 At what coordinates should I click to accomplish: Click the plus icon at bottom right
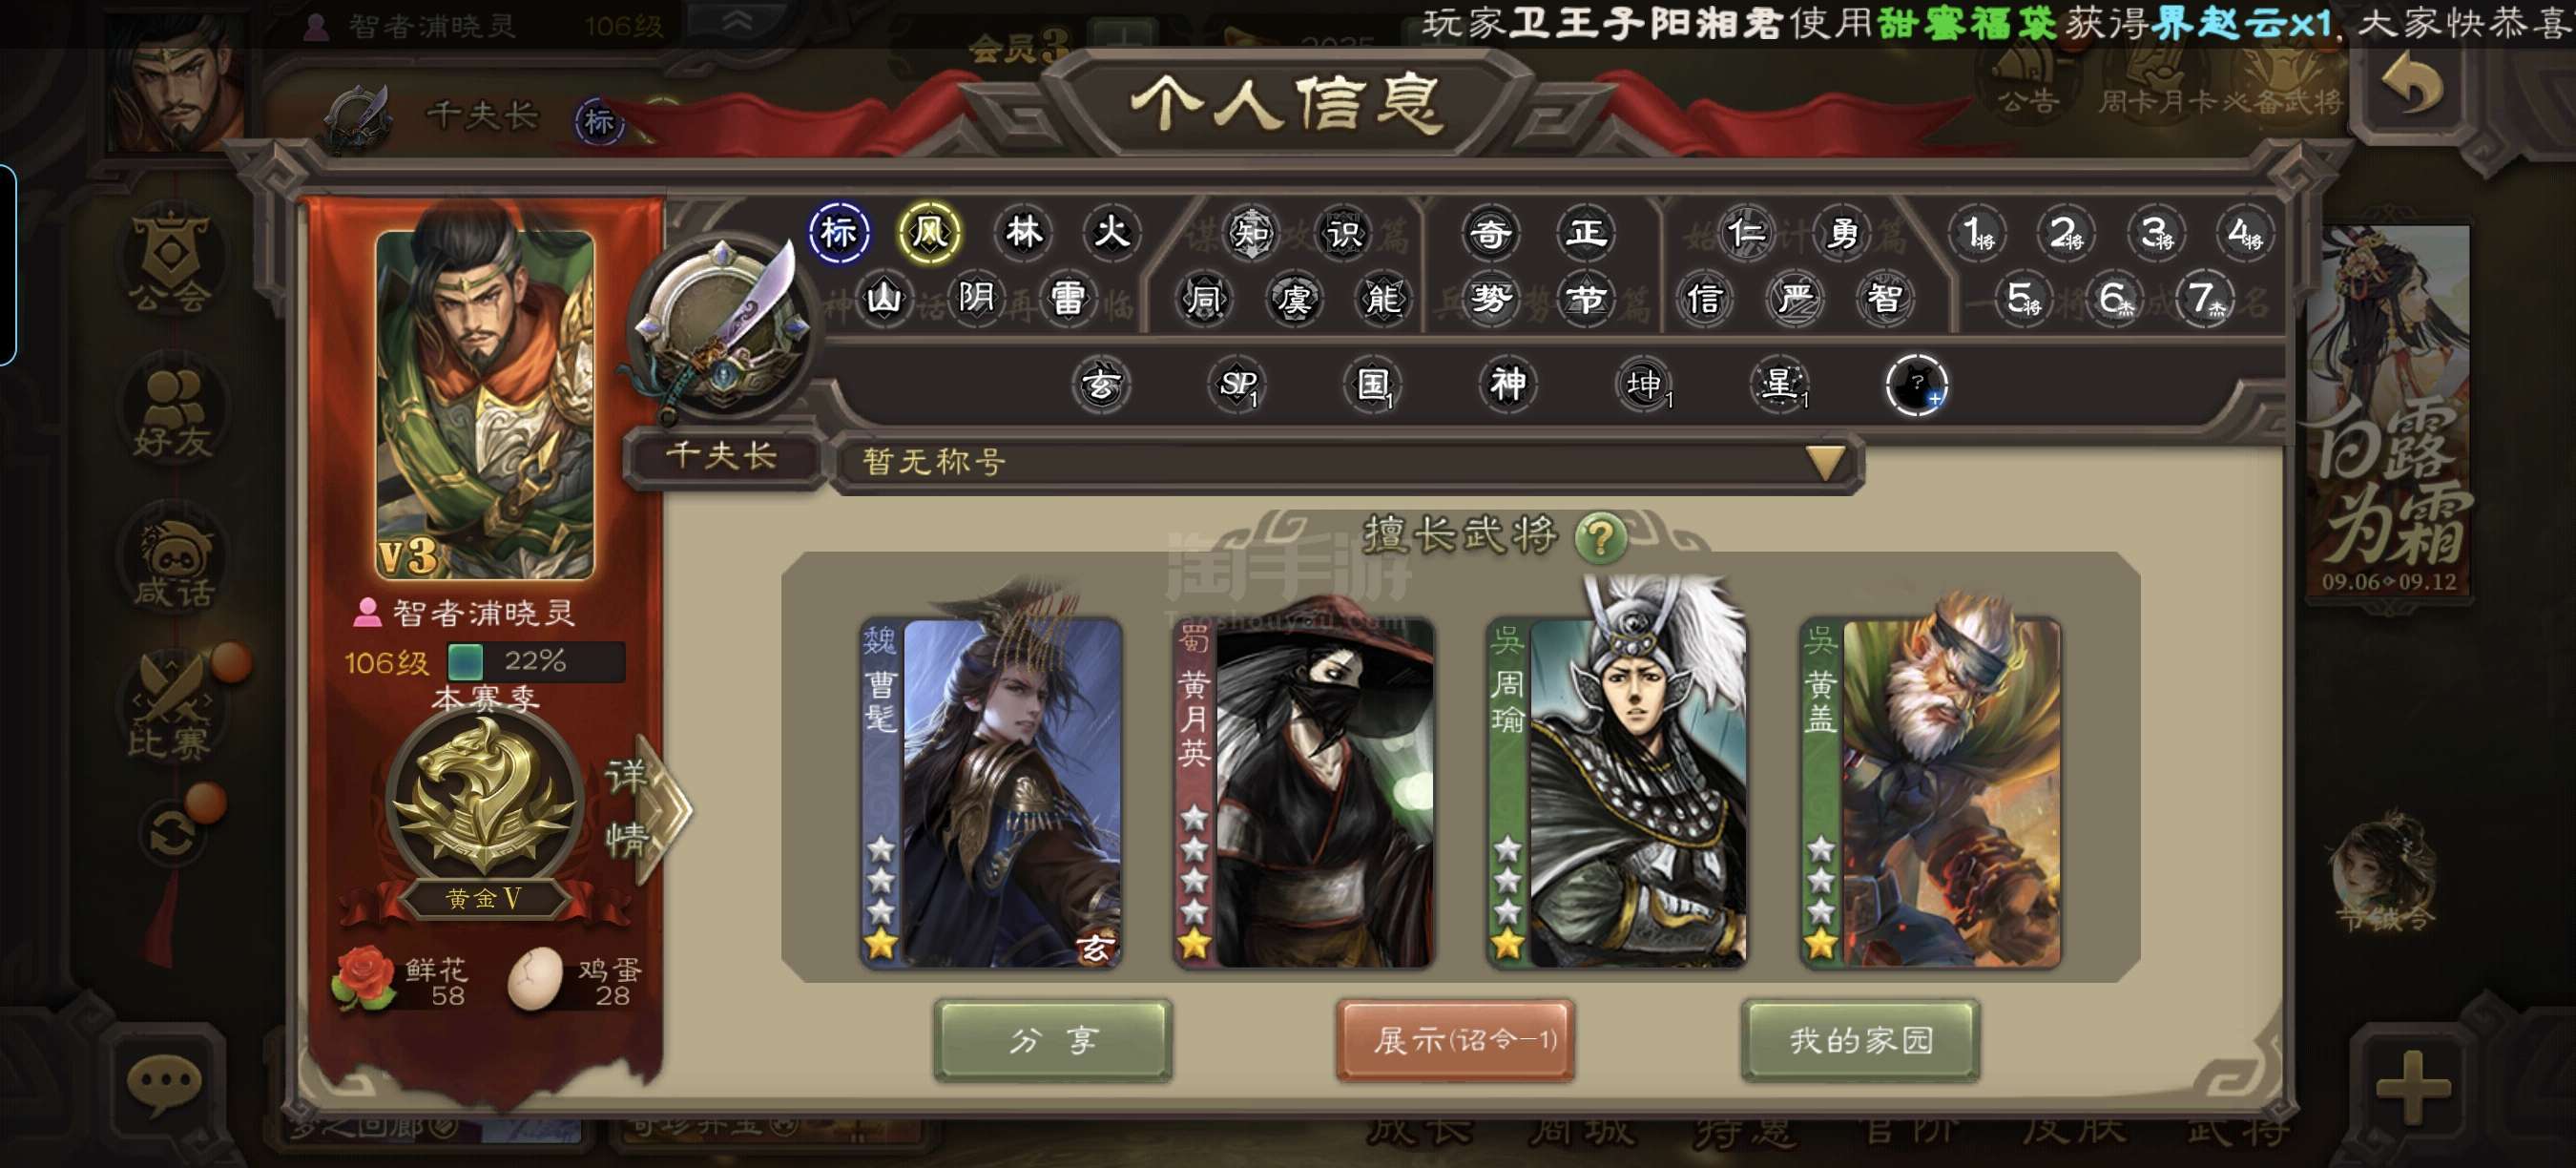pyautogui.click(x=2412, y=1087)
